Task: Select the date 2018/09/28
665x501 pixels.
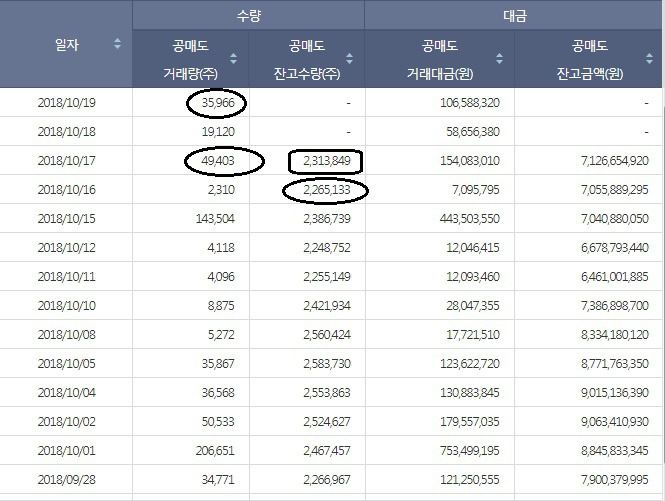Action: pyautogui.click(x=67, y=480)
